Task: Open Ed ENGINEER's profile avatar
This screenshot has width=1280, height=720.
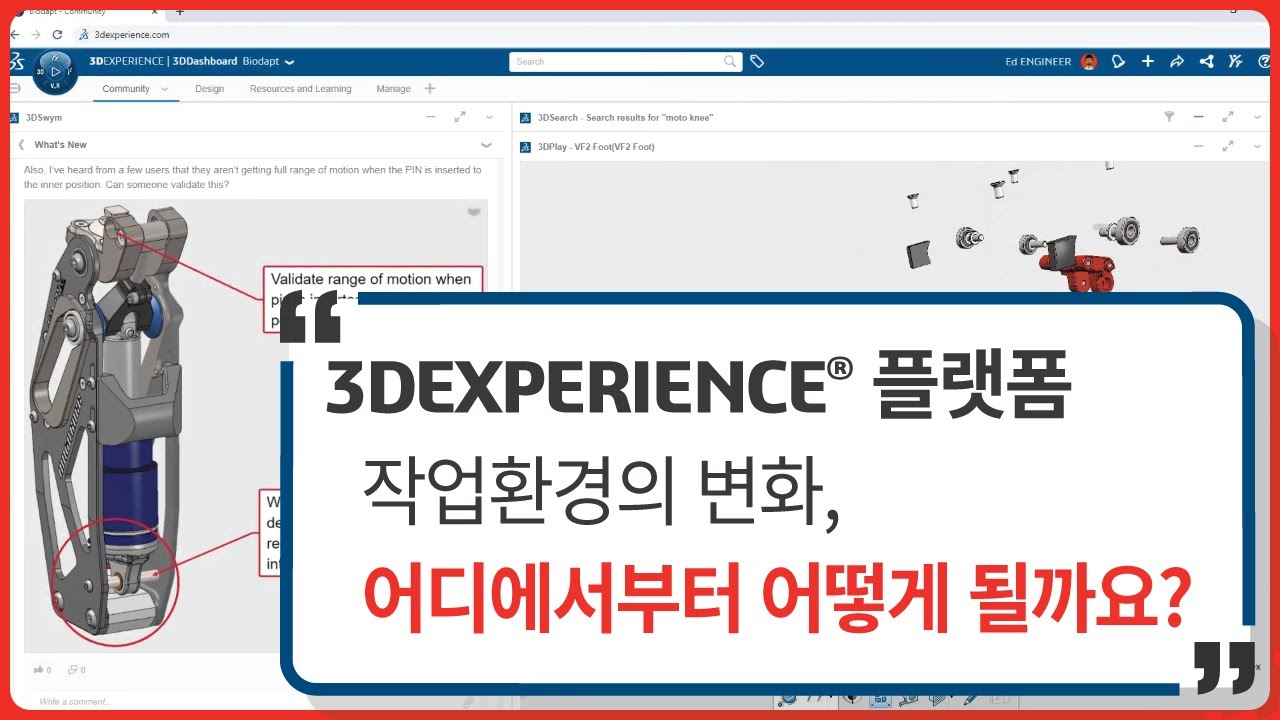Action: coord(1089,62)
